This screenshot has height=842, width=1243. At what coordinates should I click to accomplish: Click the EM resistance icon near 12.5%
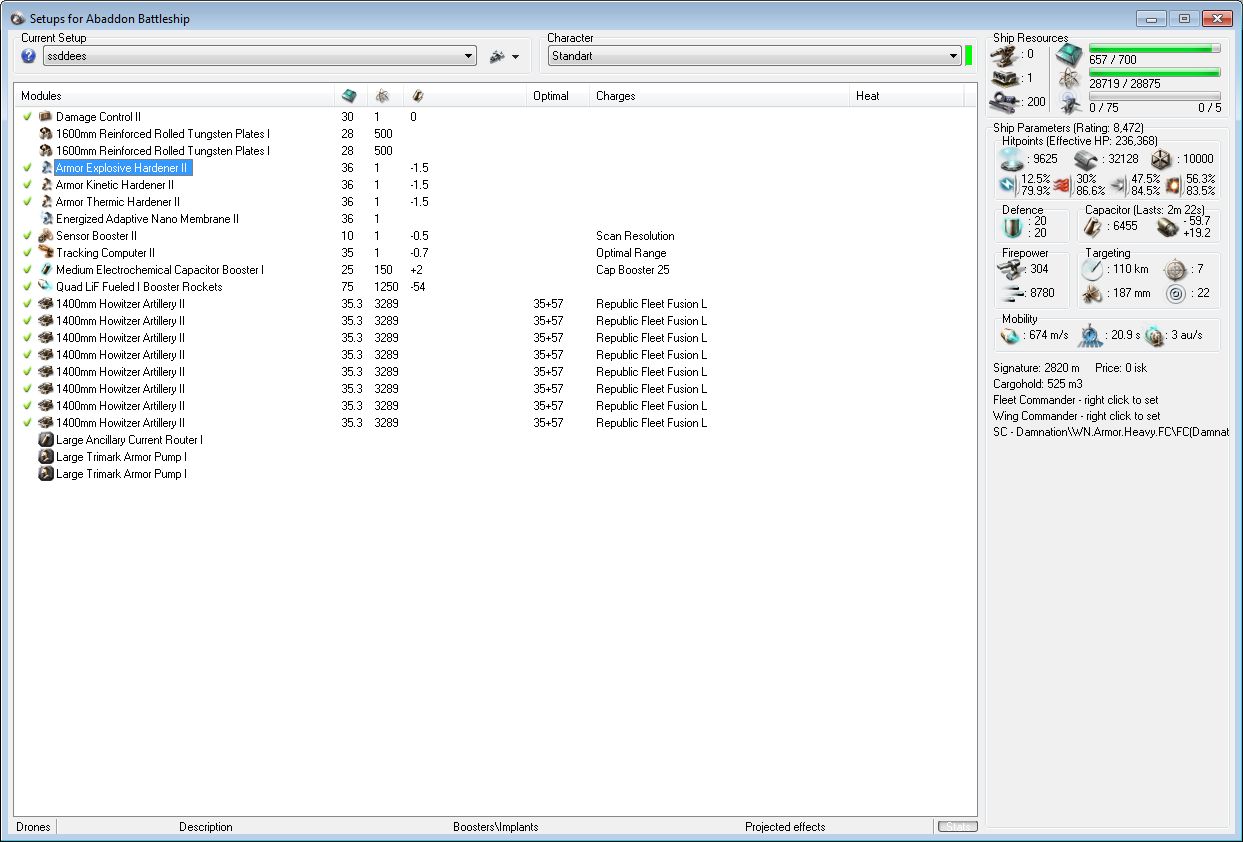[1009, 184]
